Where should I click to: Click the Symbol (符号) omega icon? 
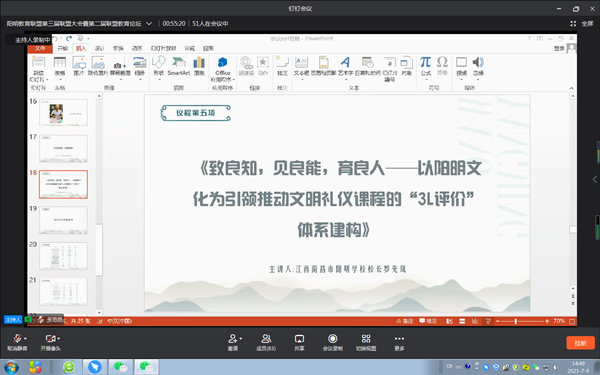tap(442, 62)
